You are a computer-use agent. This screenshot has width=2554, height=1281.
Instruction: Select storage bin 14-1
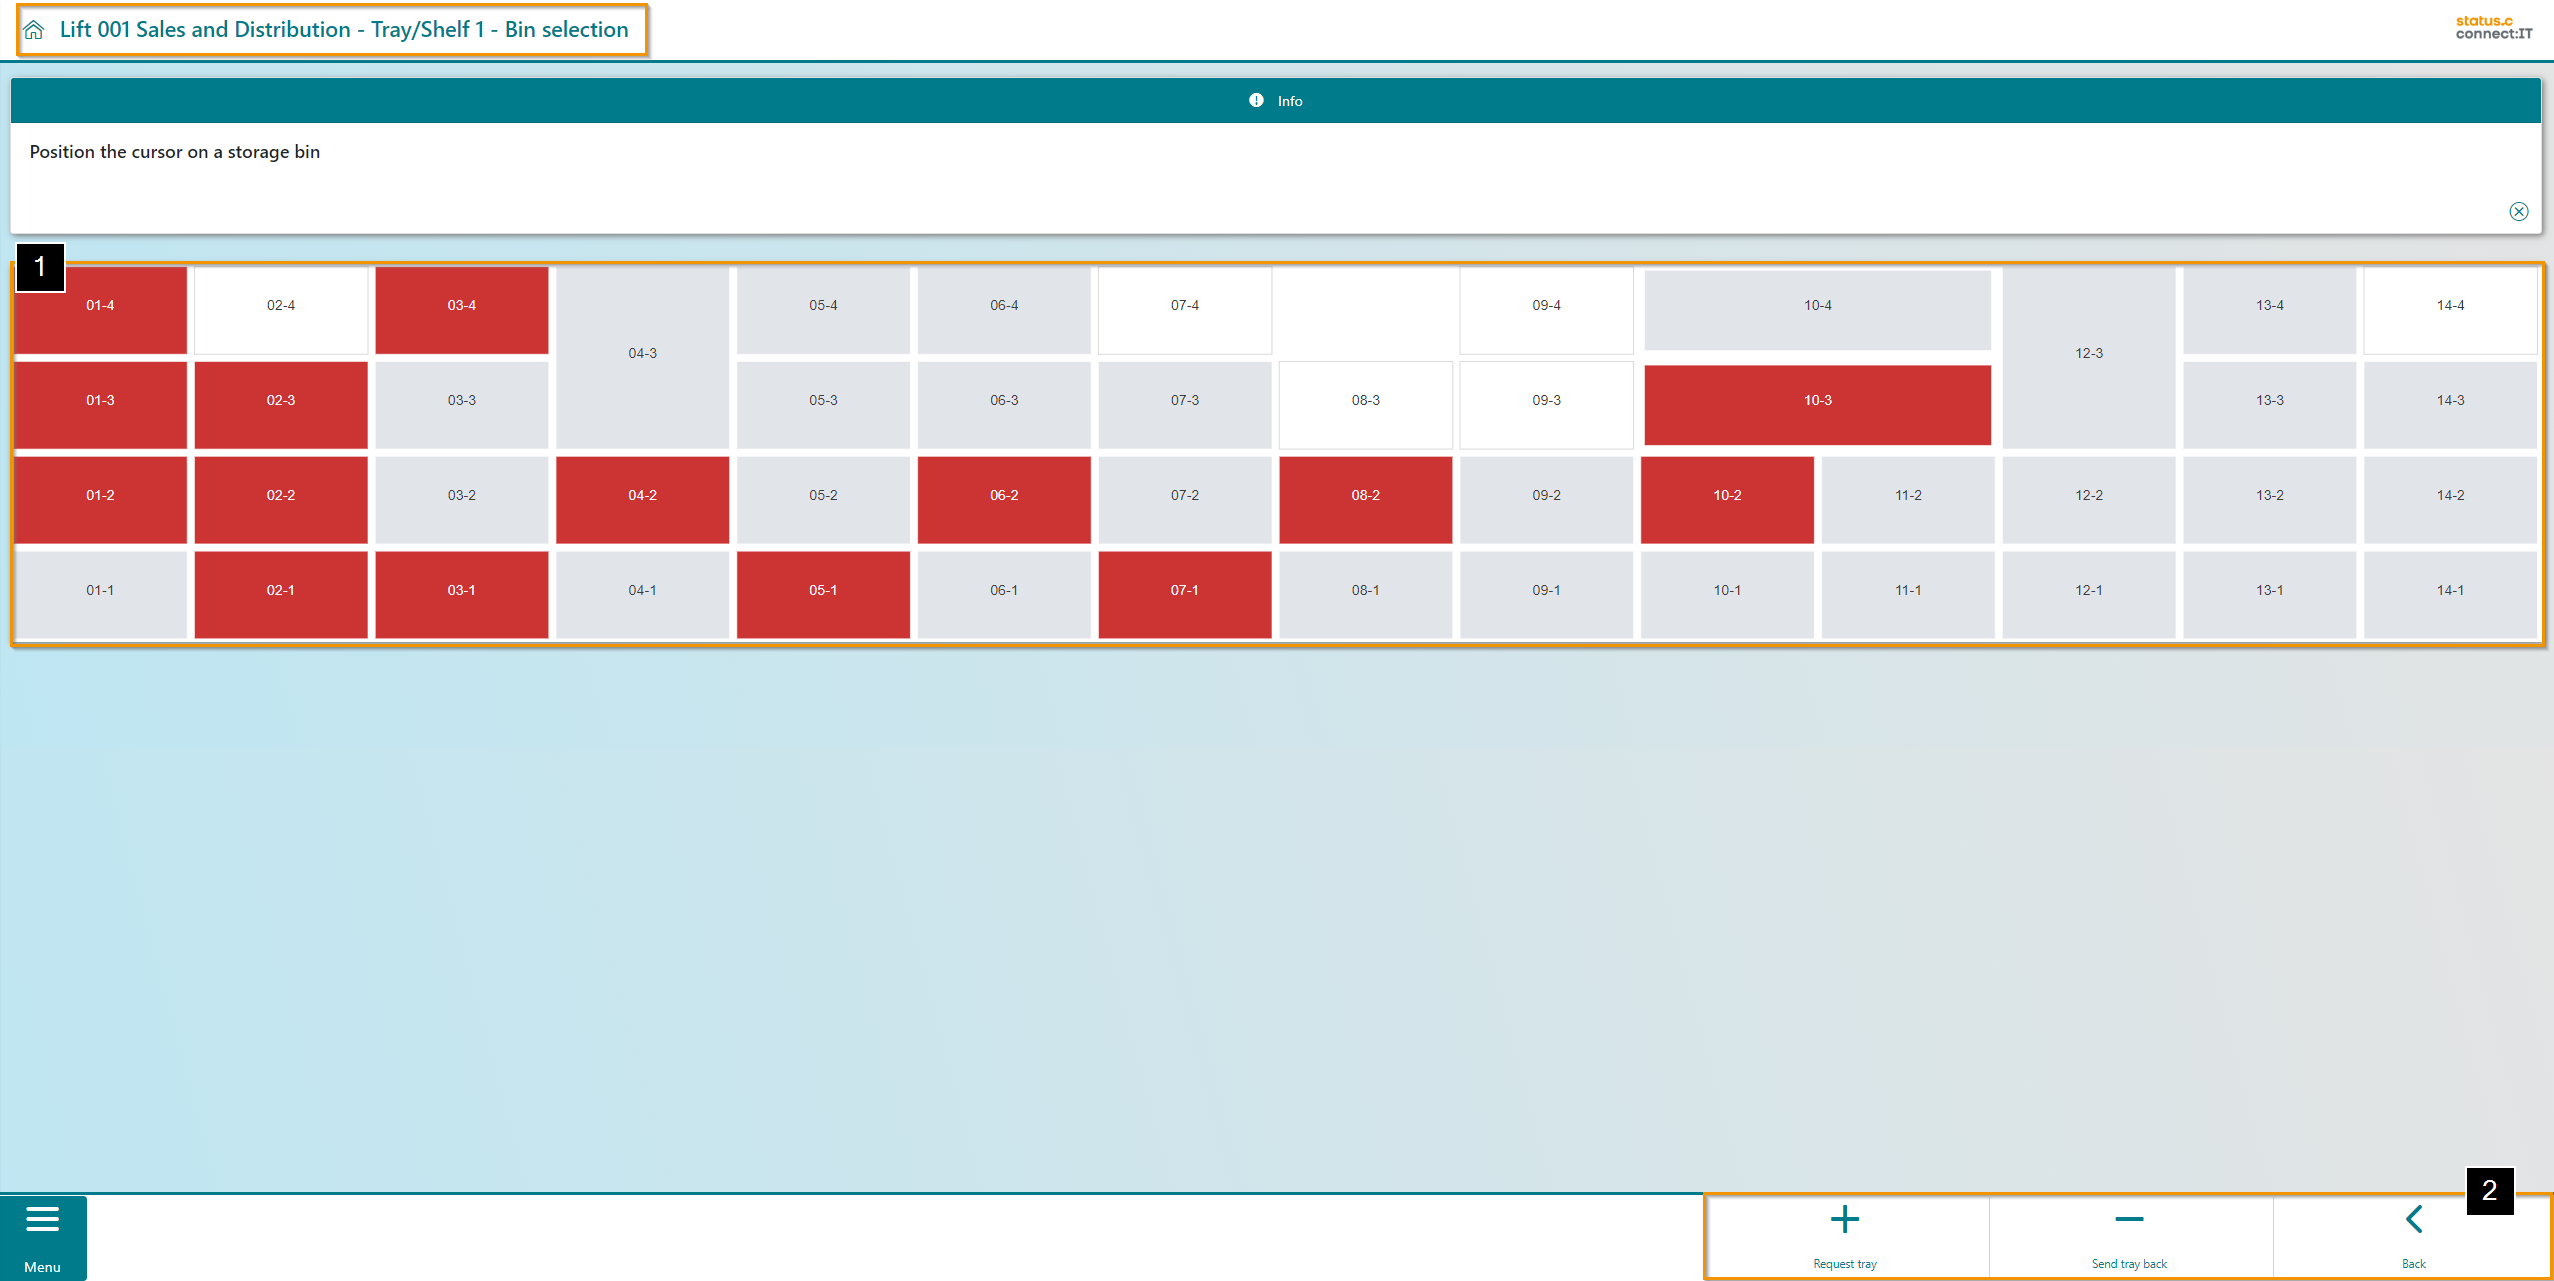point(2450,591)
